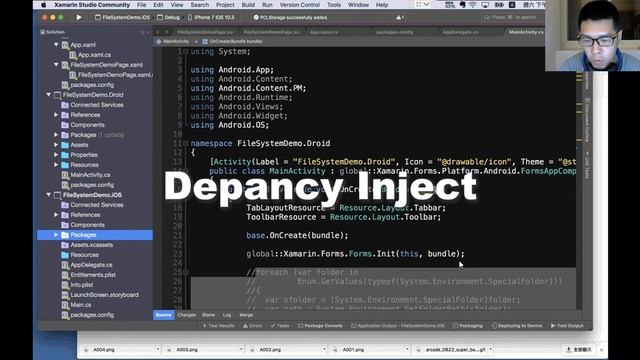The width and height of the screenshot is (640, 360).
Task: Open the Debug configuration selector
Action: (169, 18)
